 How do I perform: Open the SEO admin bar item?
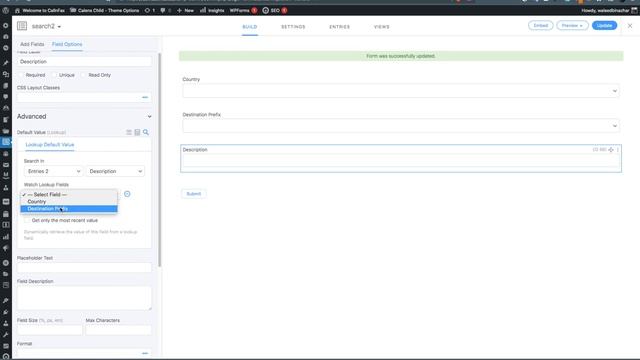pos(275,10)
